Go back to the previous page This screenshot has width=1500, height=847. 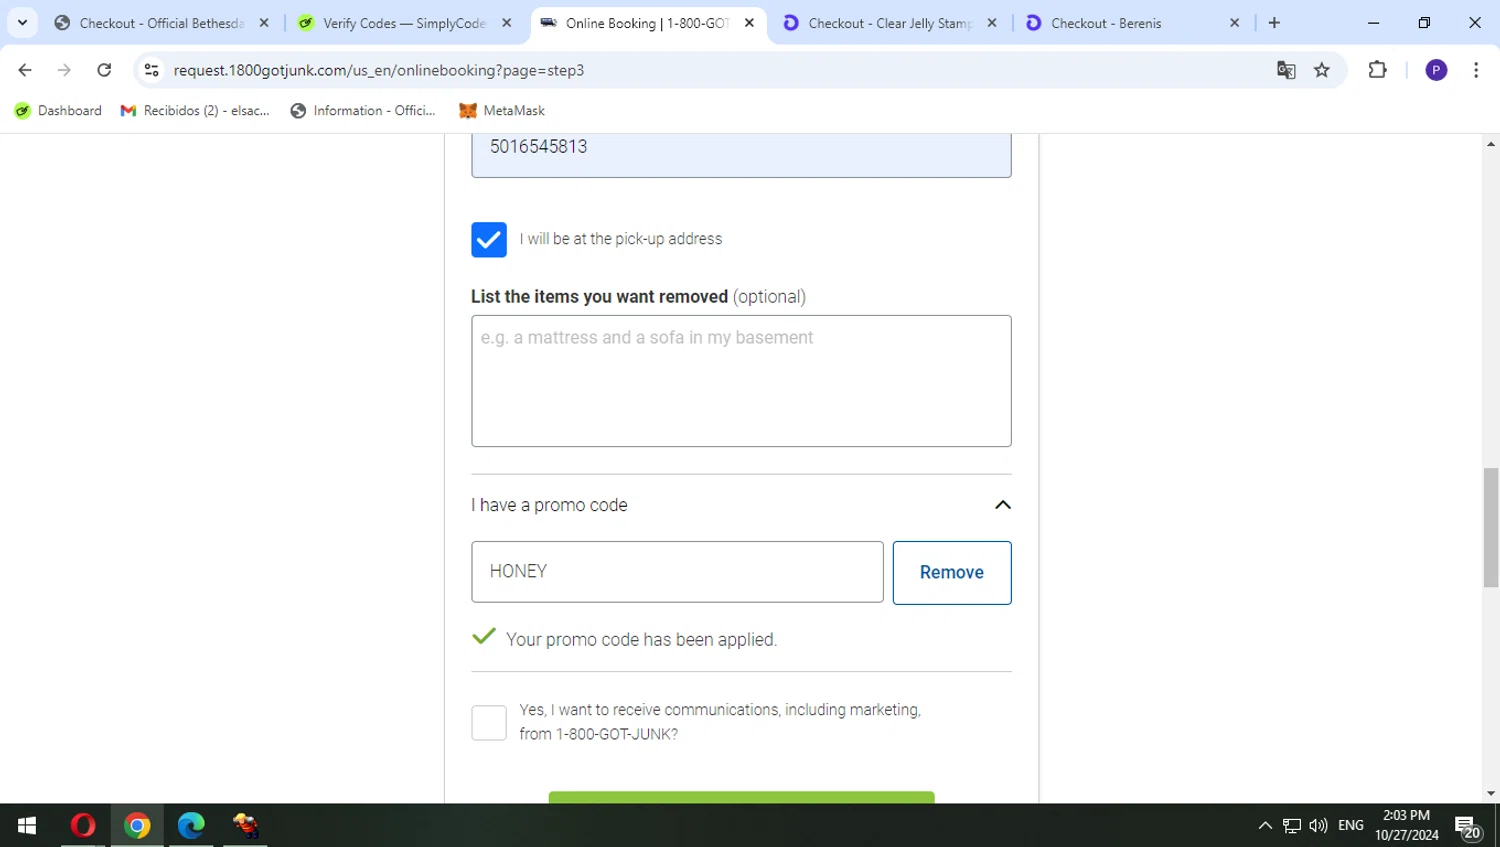coord(25,70)
